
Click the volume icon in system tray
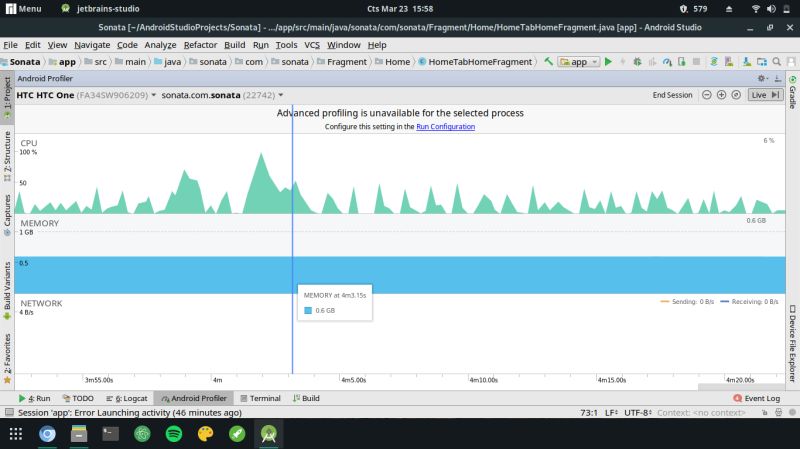coord(771,9)
